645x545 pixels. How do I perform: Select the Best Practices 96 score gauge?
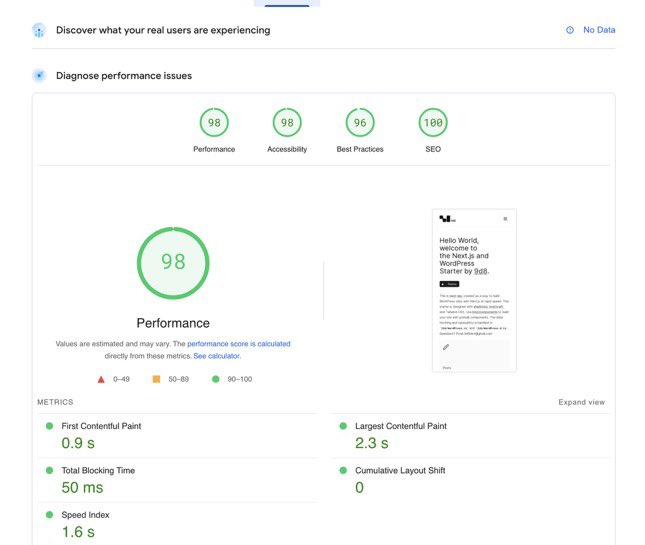coord(360,123)
